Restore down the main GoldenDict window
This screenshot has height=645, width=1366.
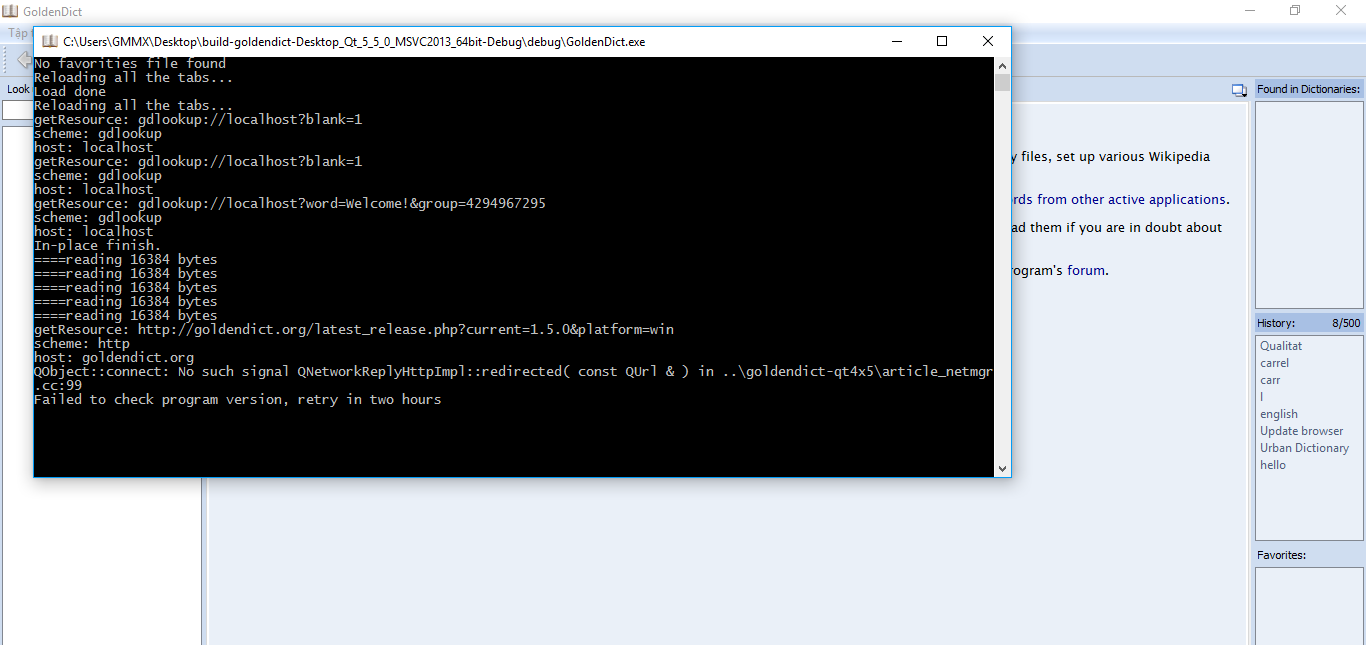pyautogui.click(x=1295, y=10)
